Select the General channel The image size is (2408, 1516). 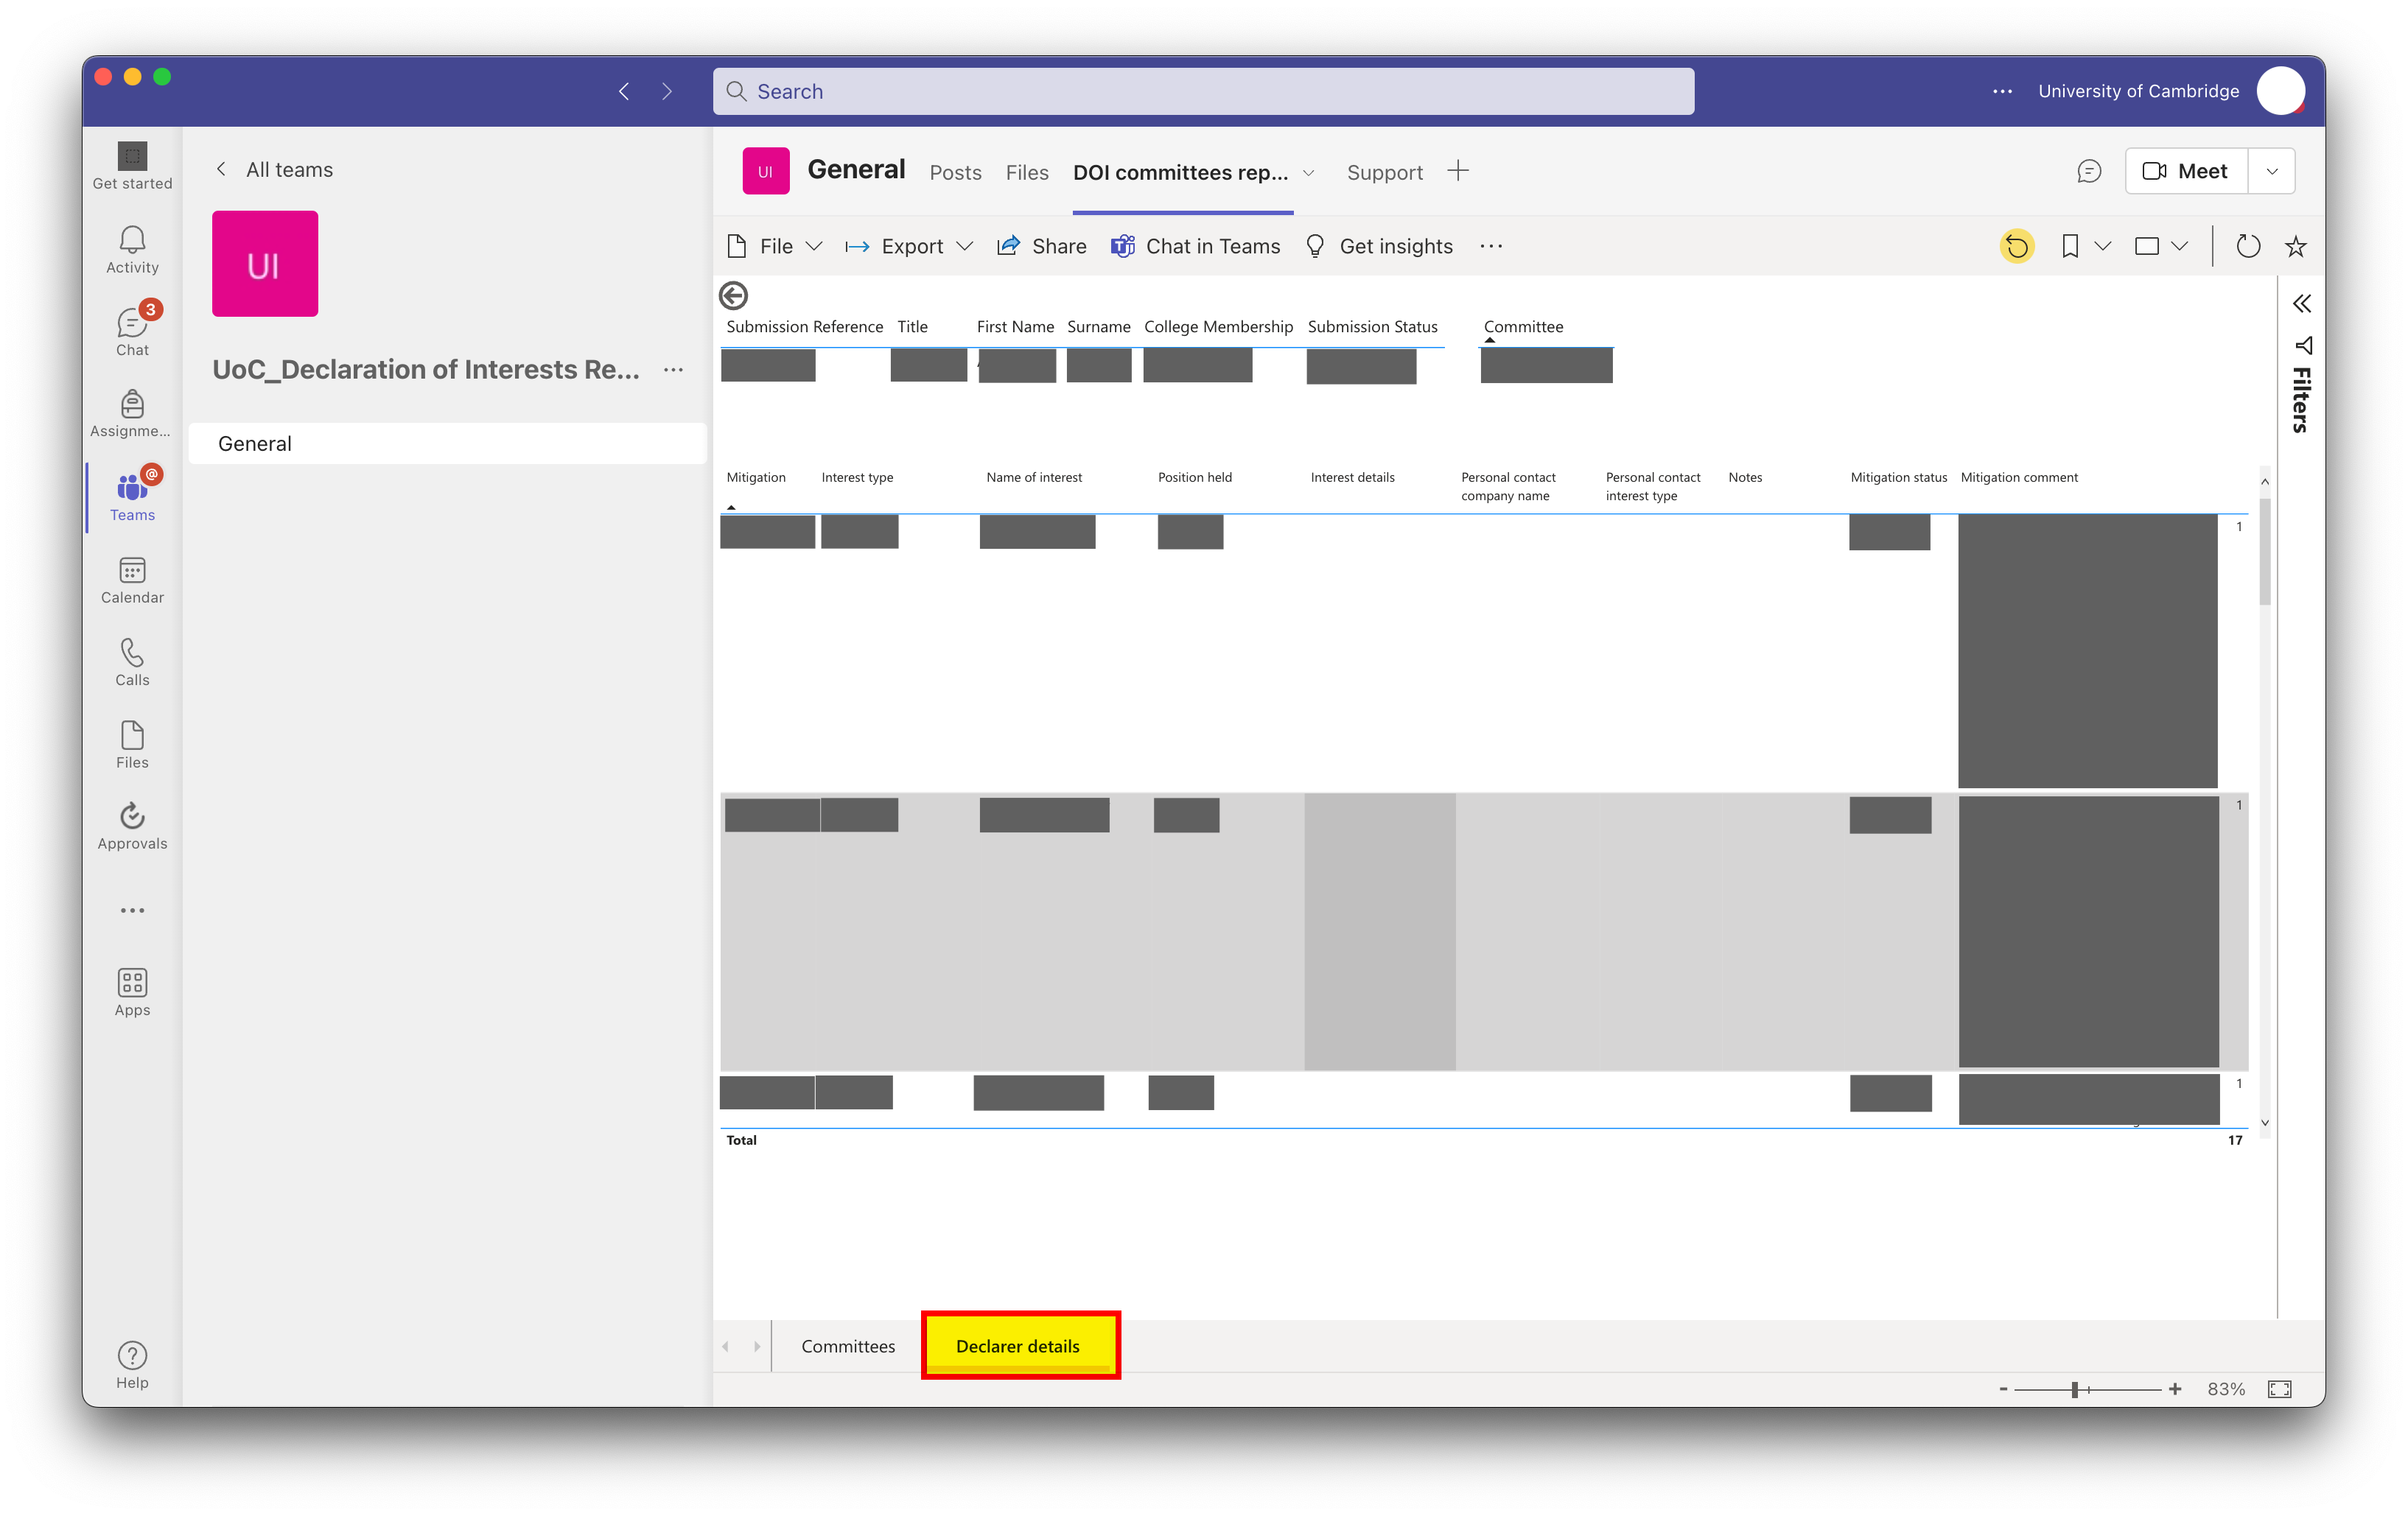[x=447, y=444]
